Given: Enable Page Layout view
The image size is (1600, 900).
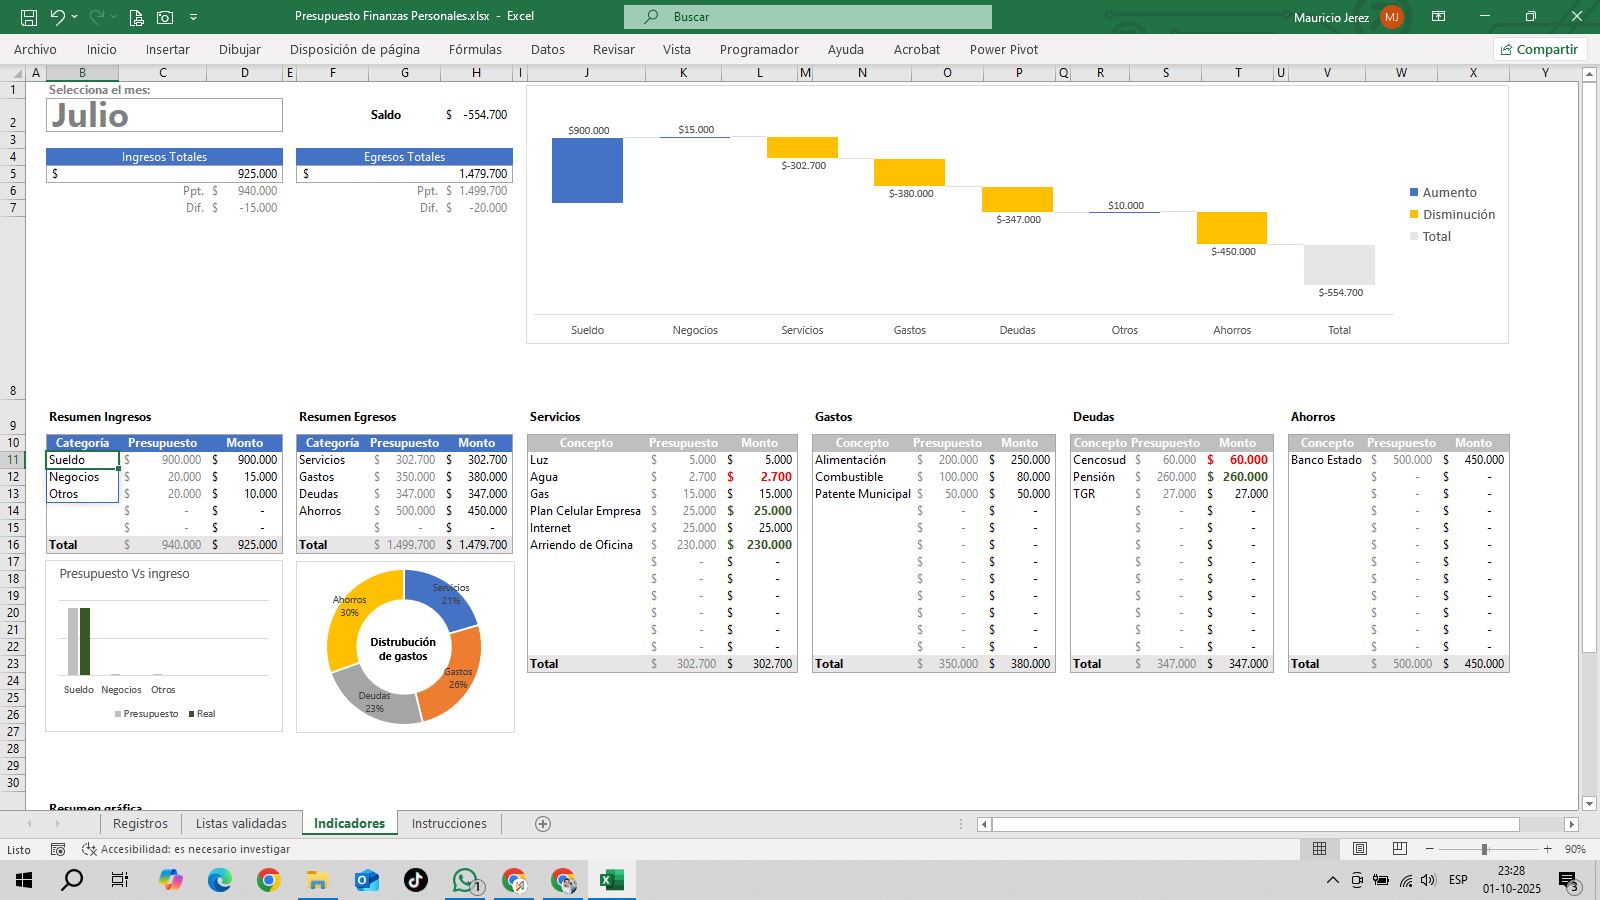Looking at the screenshot, I should (1360, 849).
